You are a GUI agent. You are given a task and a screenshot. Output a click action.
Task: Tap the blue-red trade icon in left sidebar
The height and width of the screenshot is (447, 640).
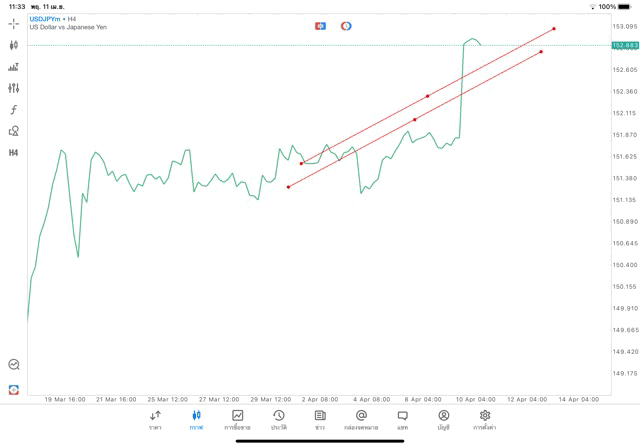pos(14,389)
